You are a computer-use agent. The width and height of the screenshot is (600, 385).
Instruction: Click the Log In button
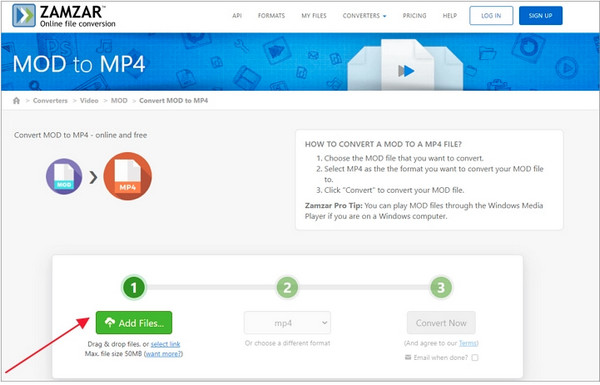(491, 16)
